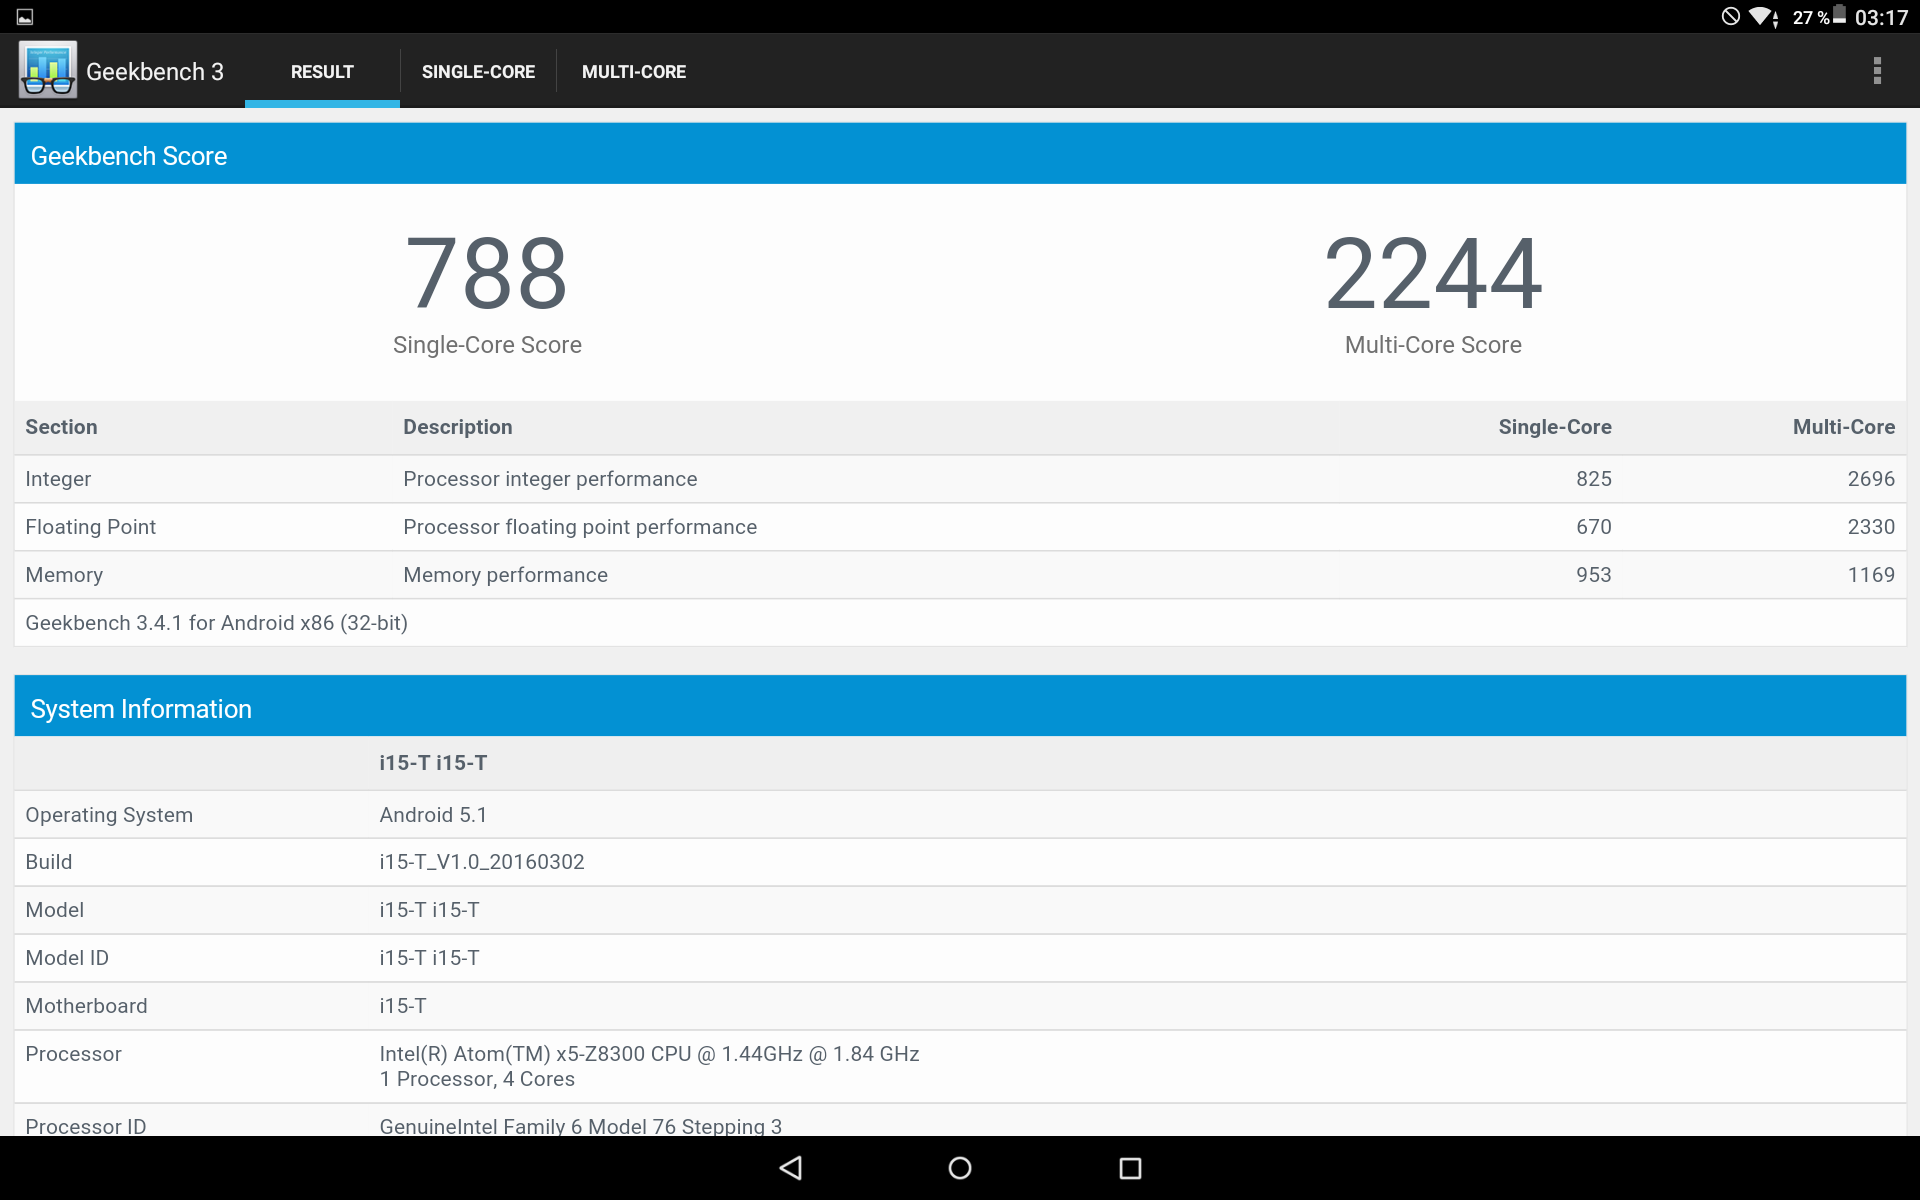The image size is (1920, 1200).
Task: Tap the Single-Core column header
Action: click(1555, 427)
